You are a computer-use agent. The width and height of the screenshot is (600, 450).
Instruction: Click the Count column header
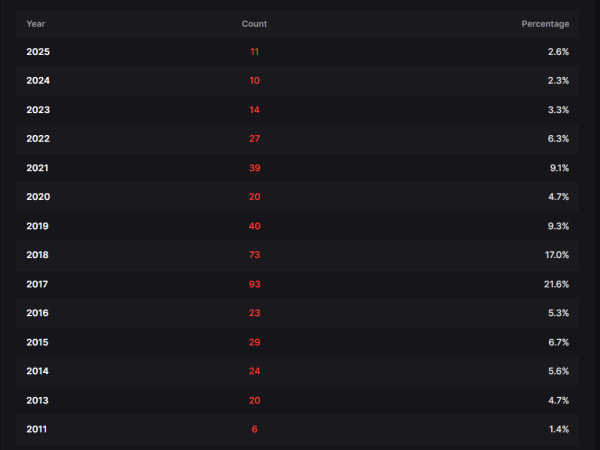[254, 24]
